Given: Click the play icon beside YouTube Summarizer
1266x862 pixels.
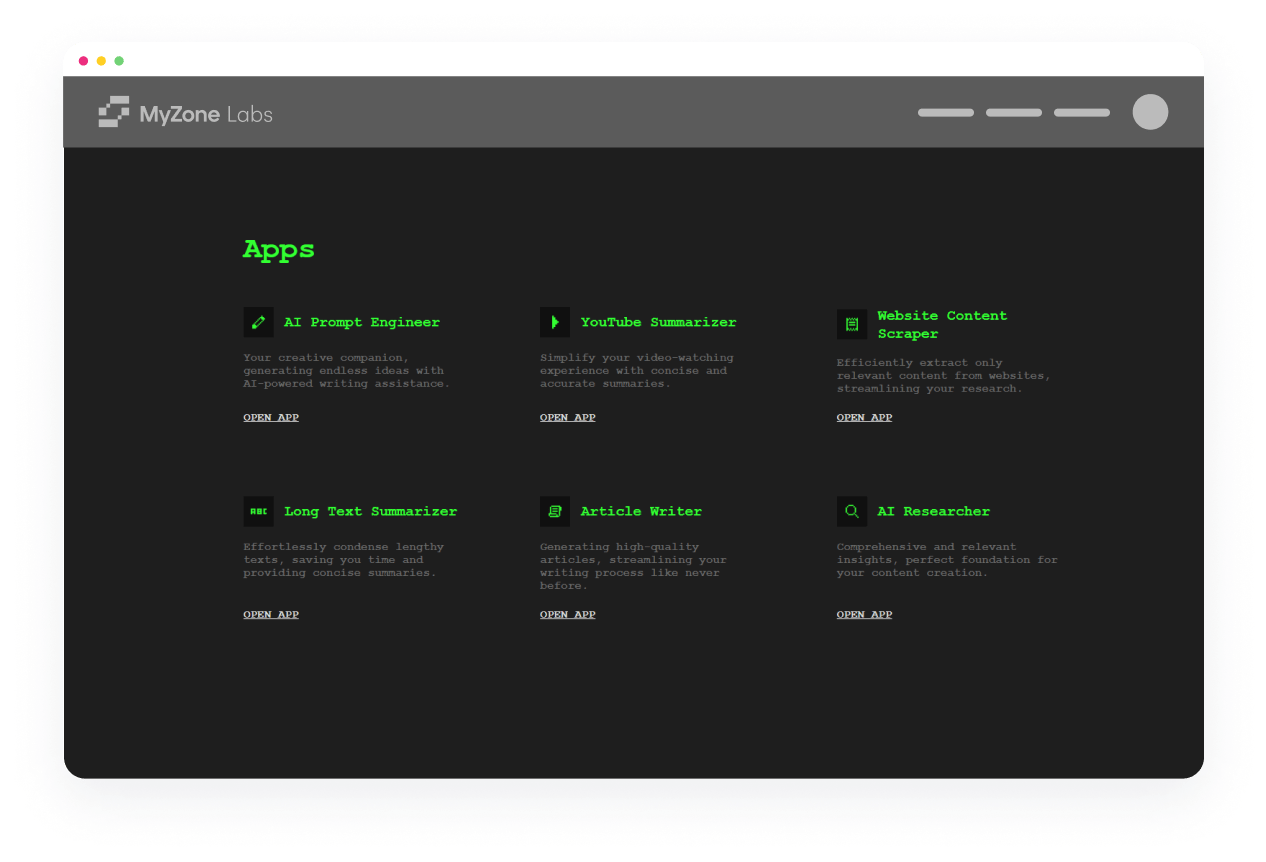Looking at the screenshot, I should tap(555, 322).
